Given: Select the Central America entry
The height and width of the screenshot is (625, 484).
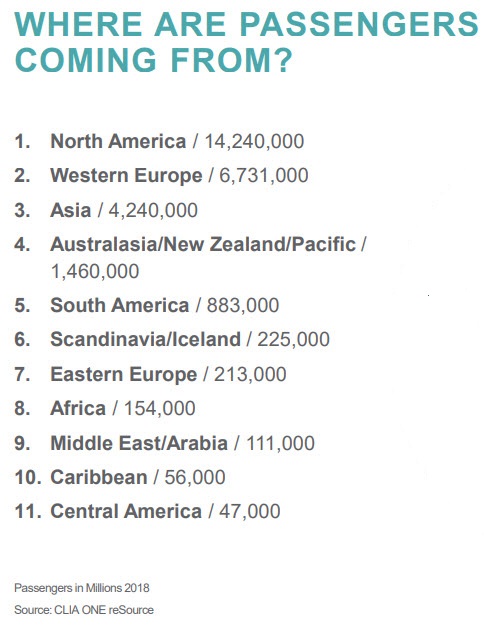Looking at the screenshot, I should (x=147, y=511).
